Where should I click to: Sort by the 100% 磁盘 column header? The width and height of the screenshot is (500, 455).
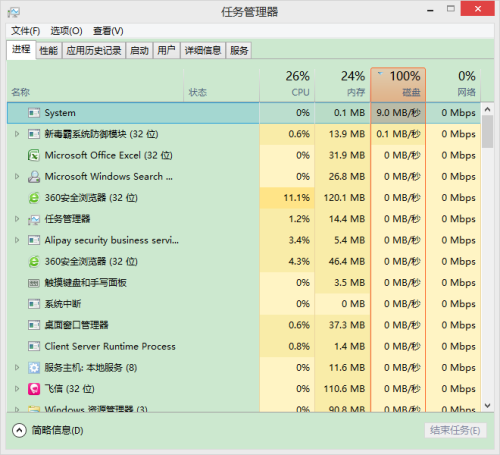[x=398, y=85]
